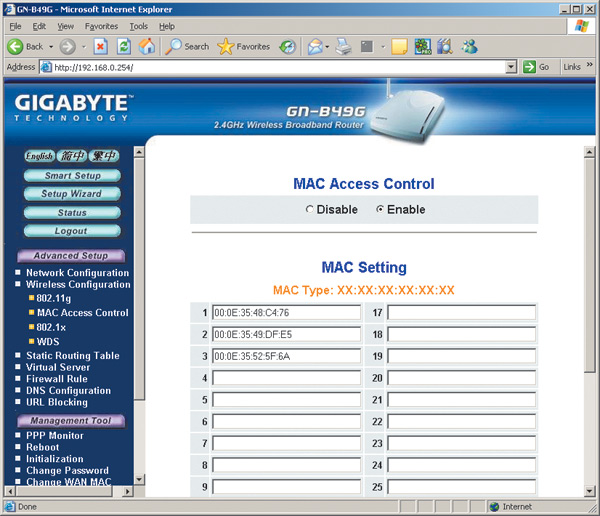Open the Edit menu
This screenshot has height=516, width=600.
point(39,26)
